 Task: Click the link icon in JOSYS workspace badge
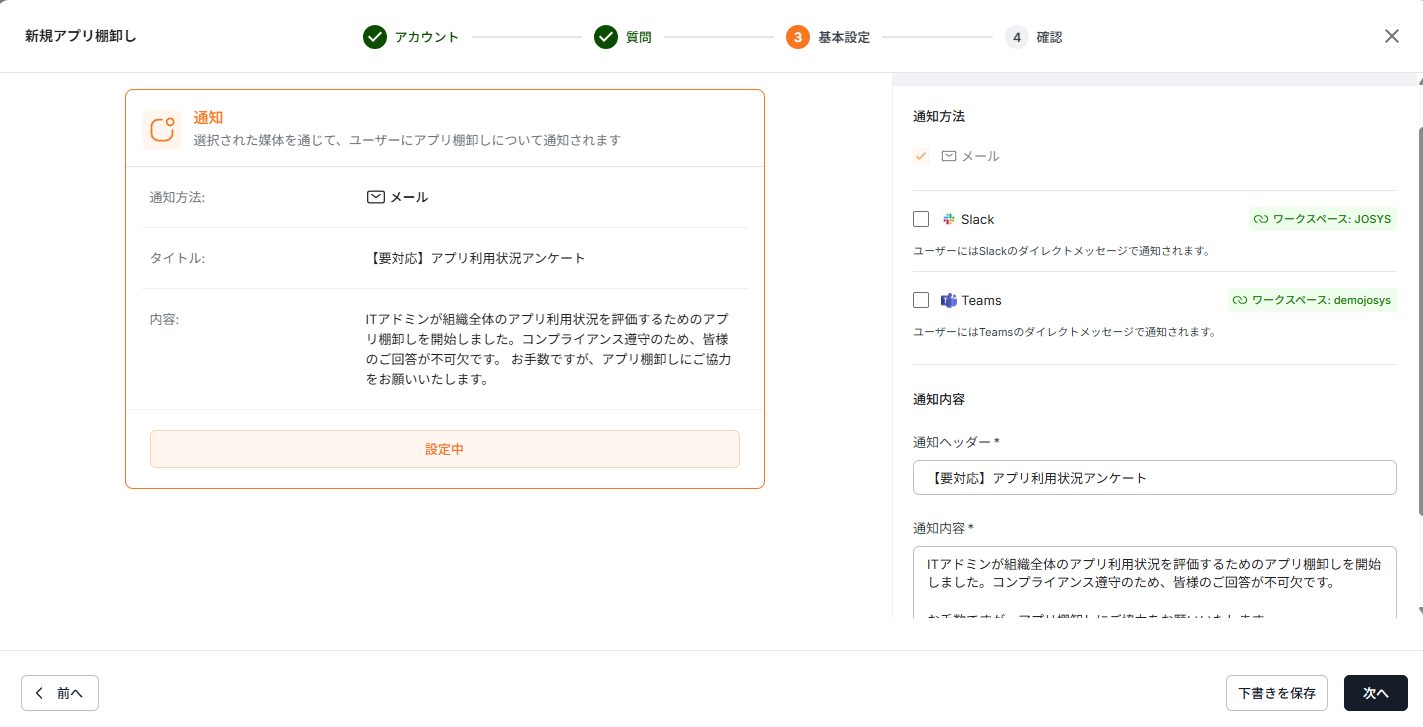tap(1261, 219)
